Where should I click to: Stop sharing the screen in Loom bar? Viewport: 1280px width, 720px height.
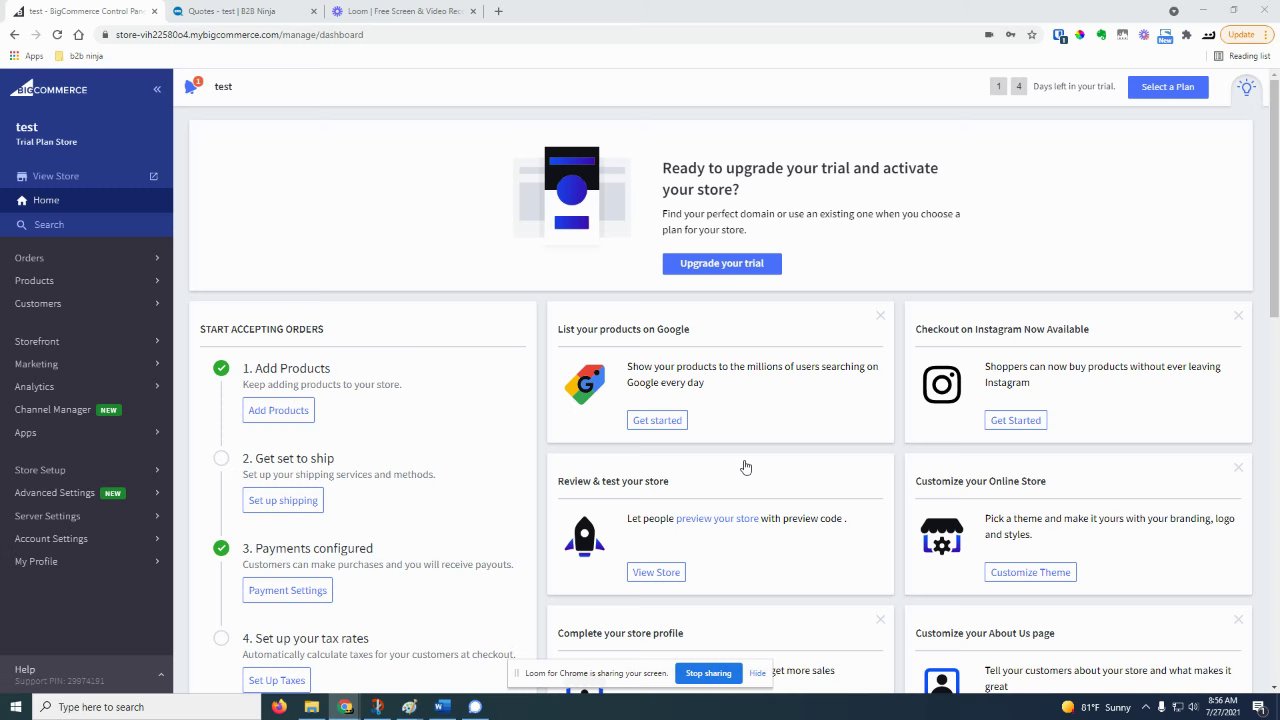[708, 673]
